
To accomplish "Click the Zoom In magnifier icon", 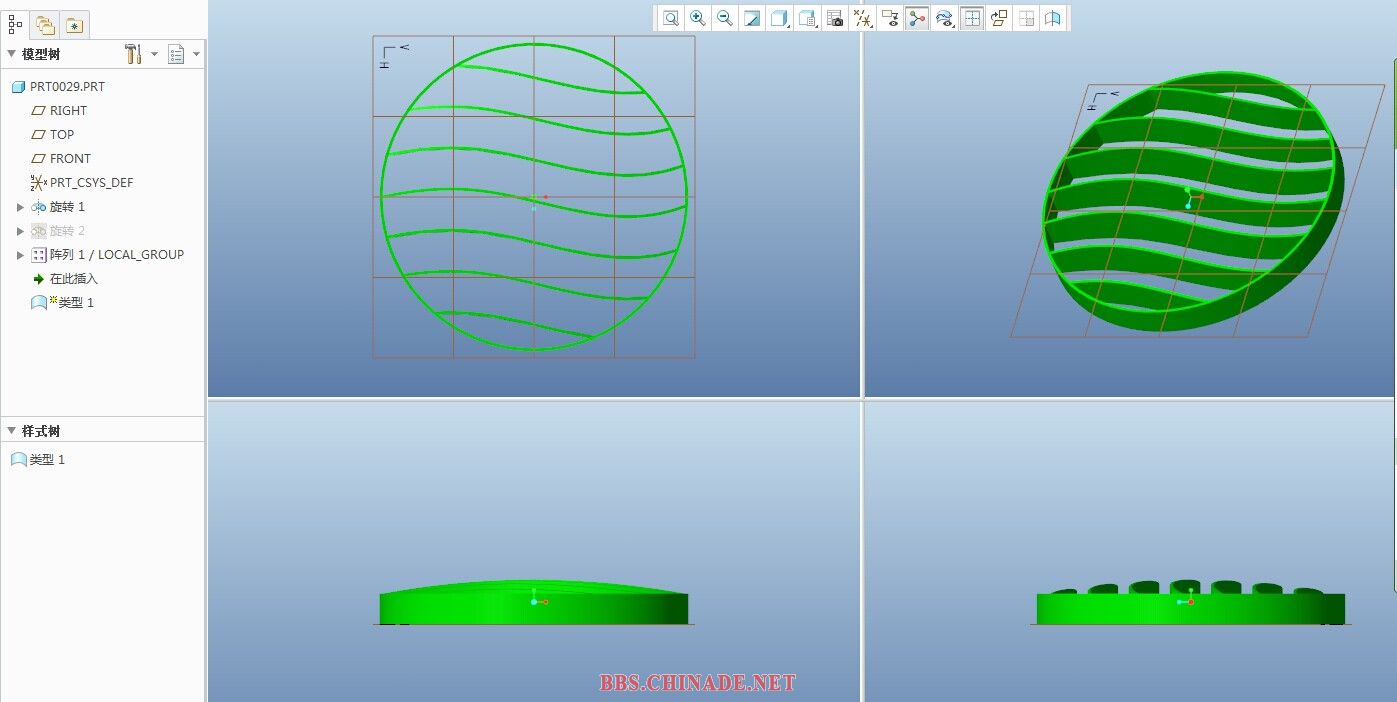I will [698, 18].
